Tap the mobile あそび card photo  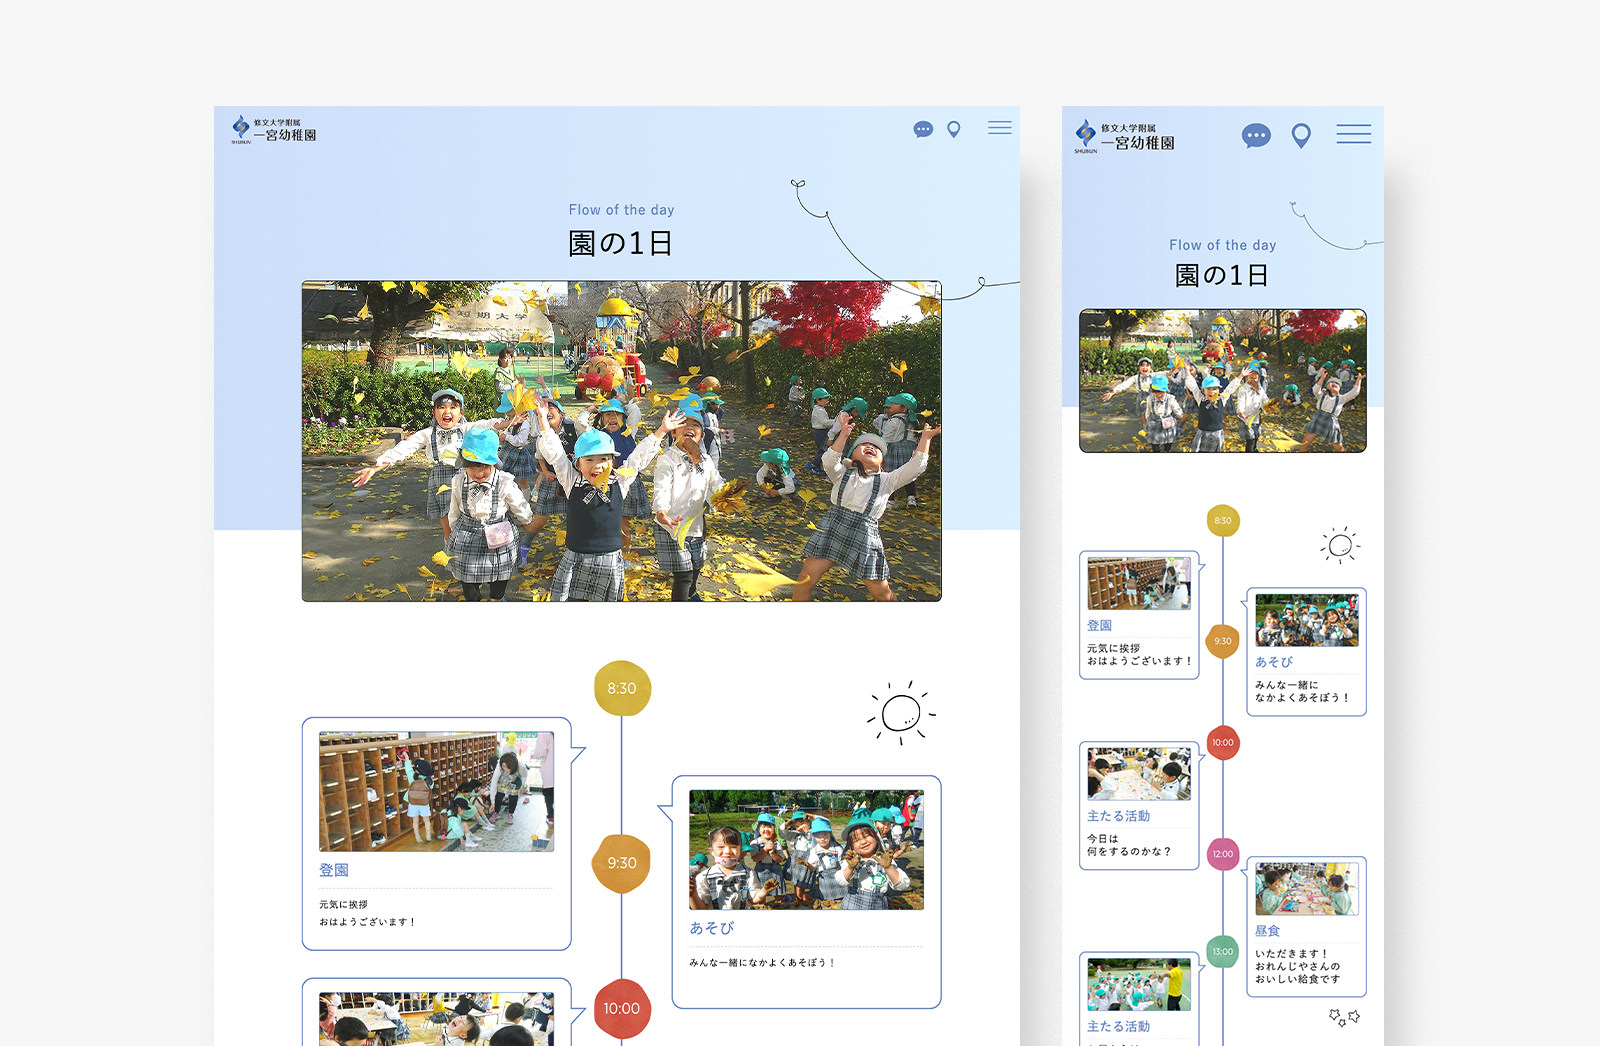(1307, 620)
